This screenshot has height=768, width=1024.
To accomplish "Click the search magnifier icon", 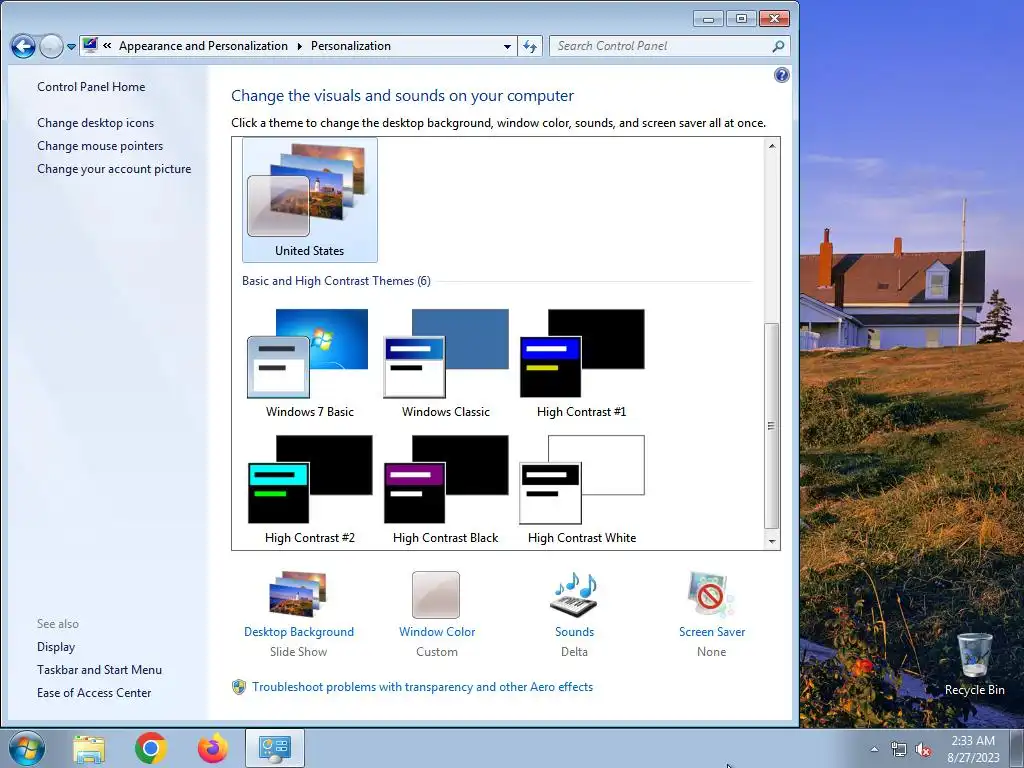I will 778,46.
